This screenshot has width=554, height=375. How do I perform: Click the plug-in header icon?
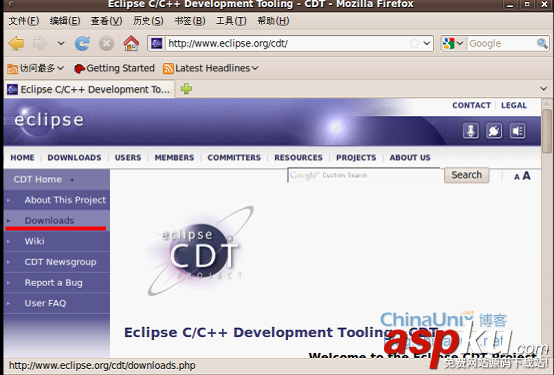[494, 131]
